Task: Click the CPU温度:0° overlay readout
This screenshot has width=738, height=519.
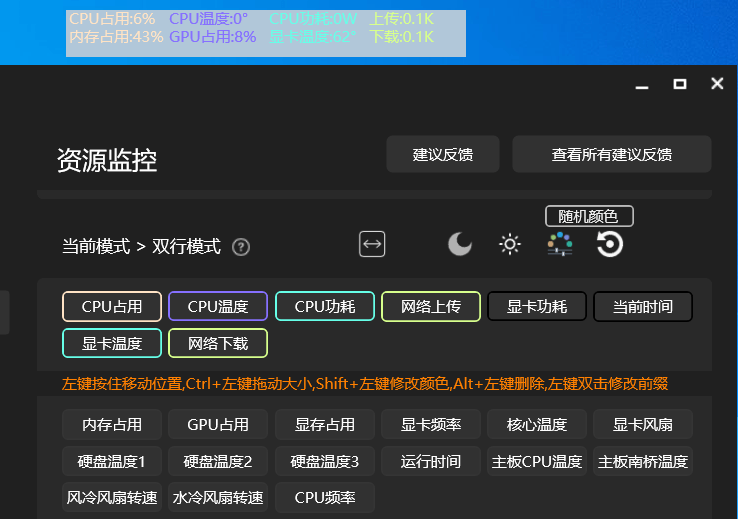Action: [209, 19]
